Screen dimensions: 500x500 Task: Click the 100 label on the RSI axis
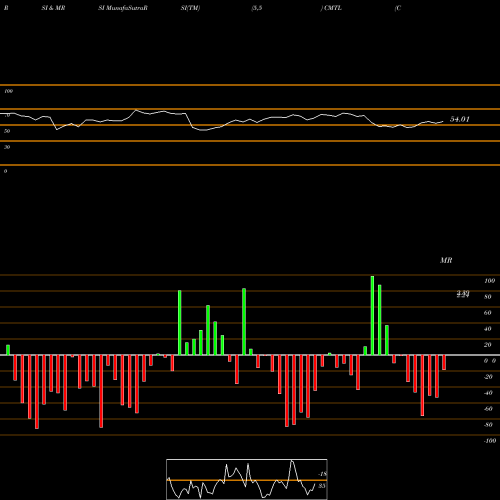point(8,91)
